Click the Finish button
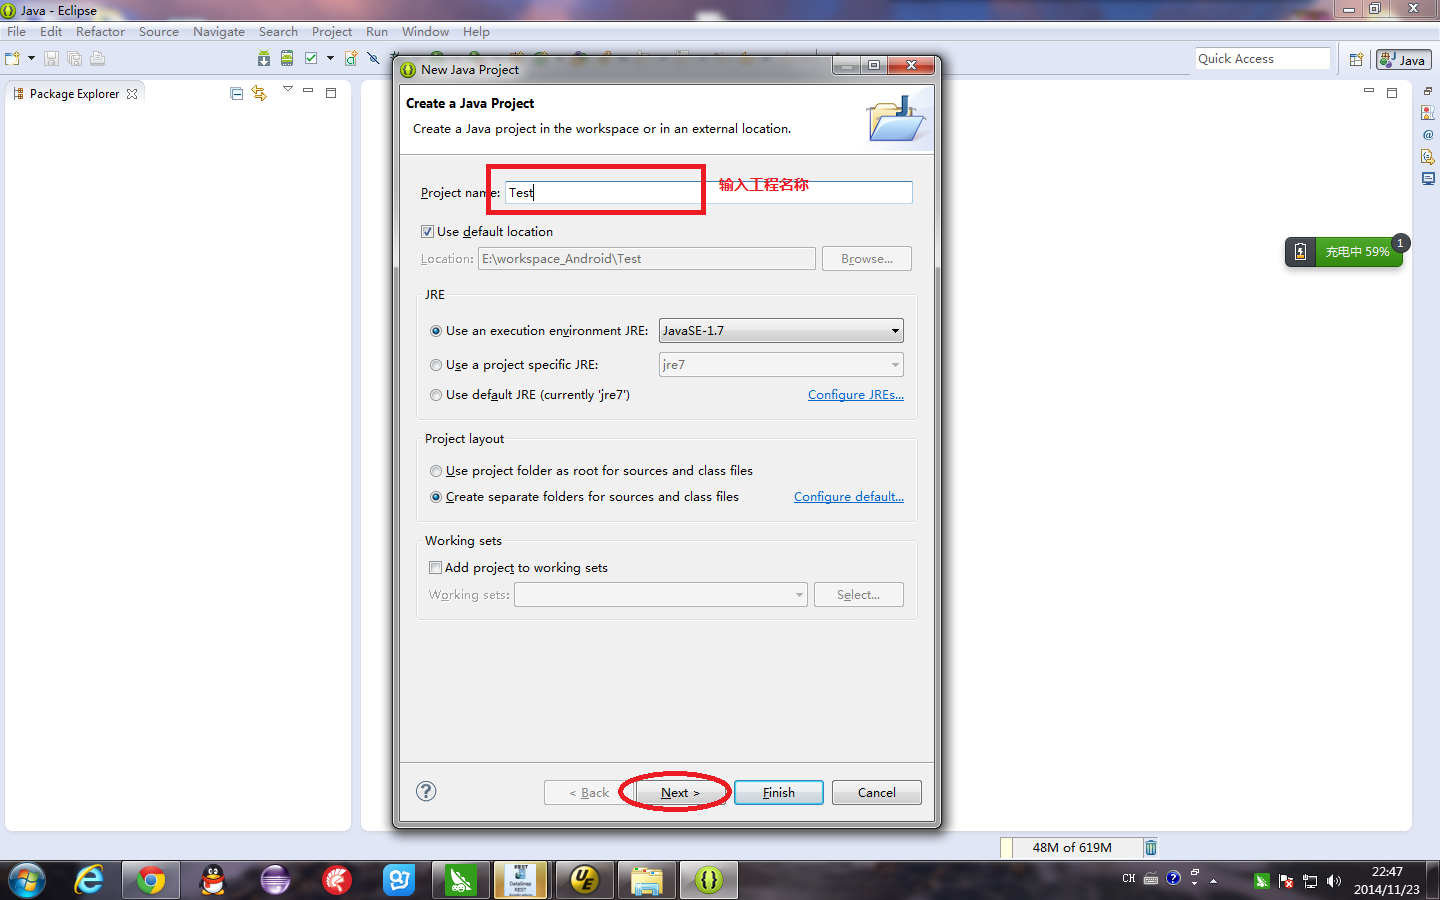The image size is (1440, 900). pyautogui.click(x=779, y=793)
